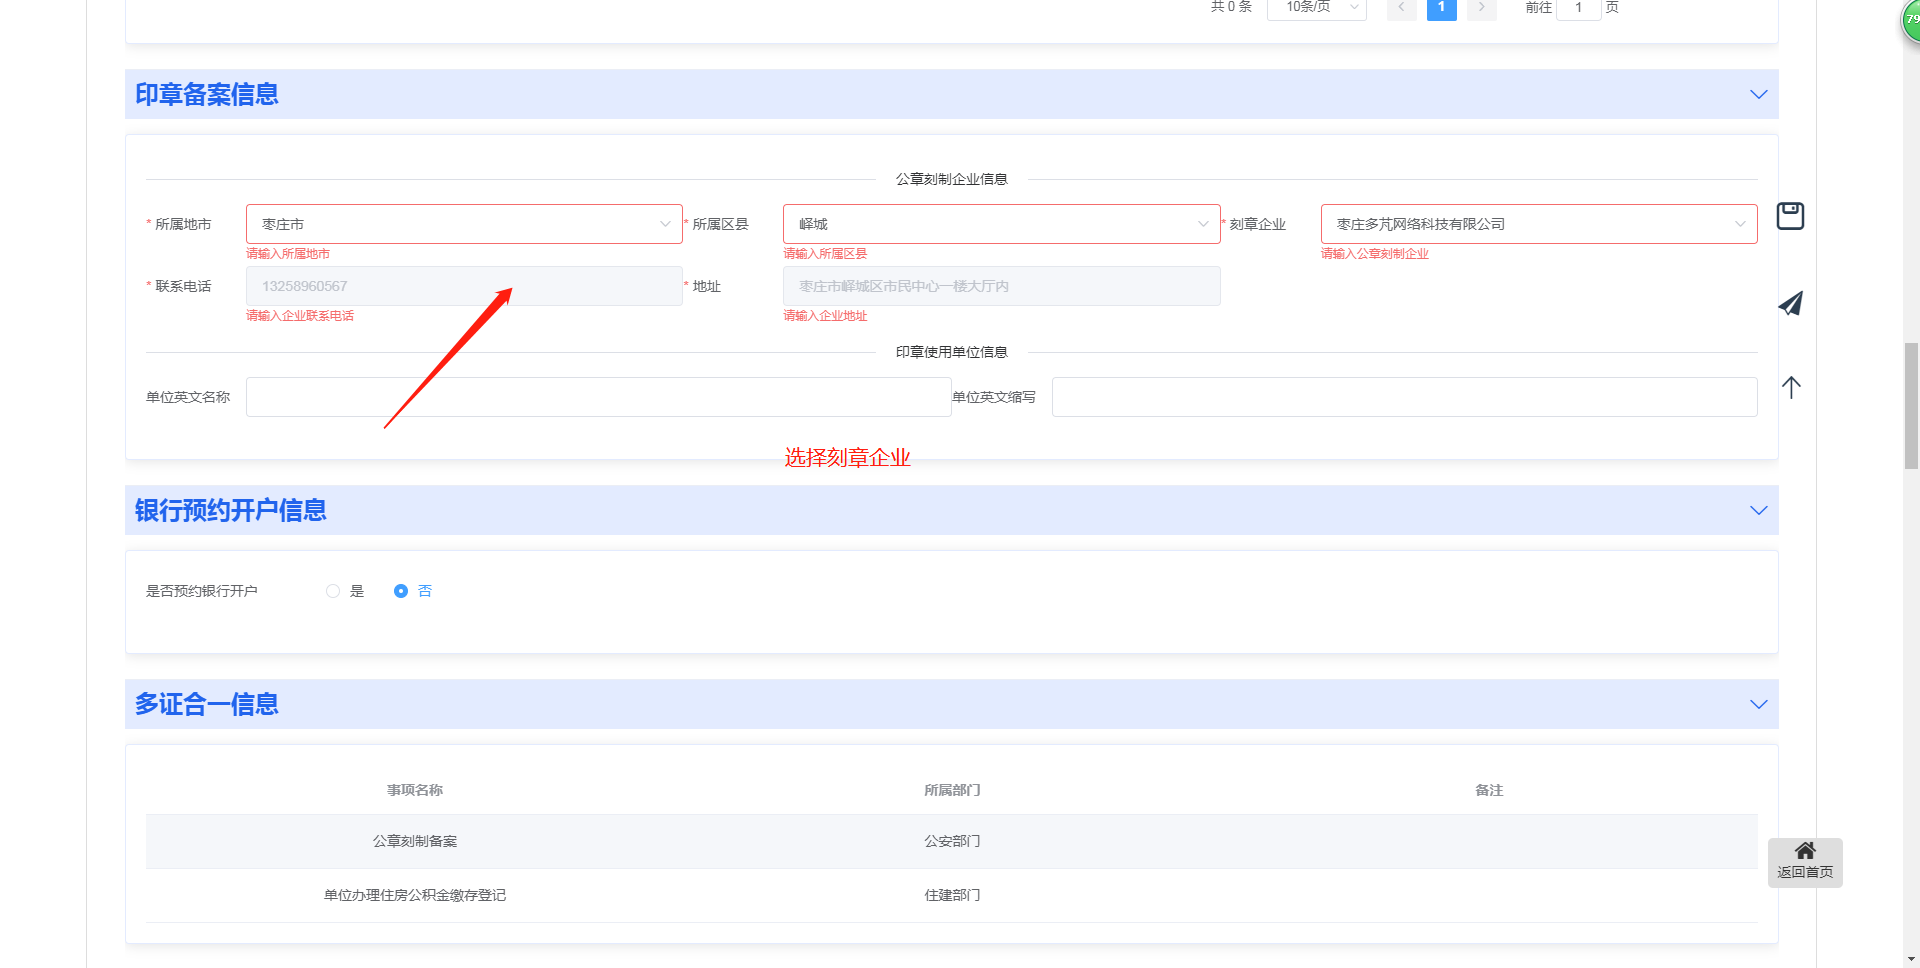Click the next page arrow in pagination
1920x968 pixels.
[1482, 8]
